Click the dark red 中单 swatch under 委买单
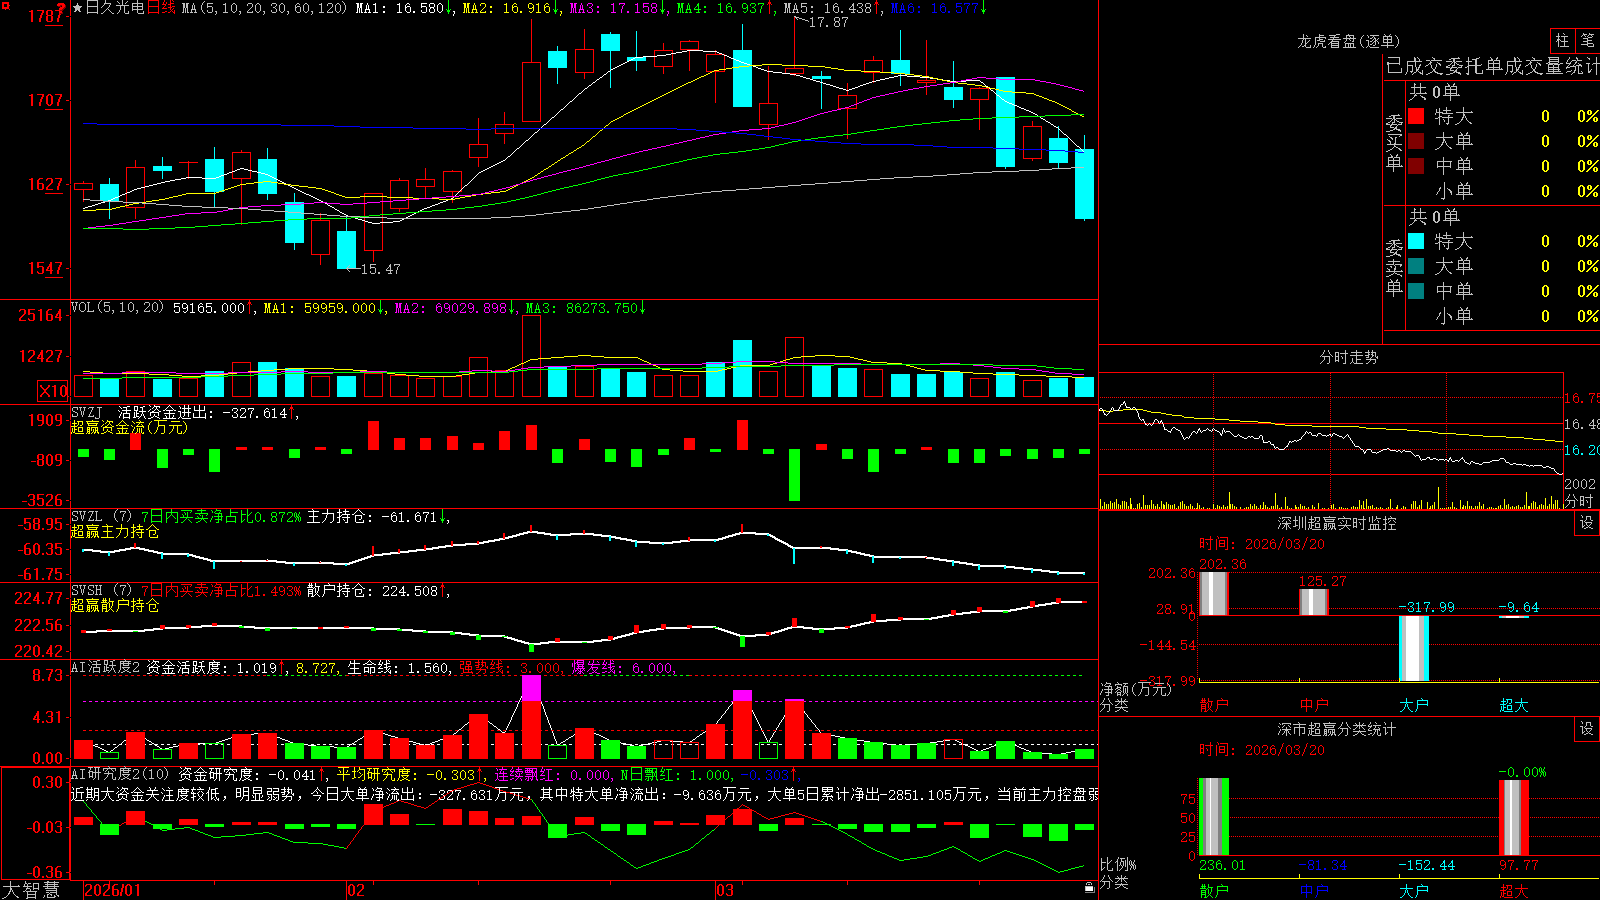 click(1416, 166)
